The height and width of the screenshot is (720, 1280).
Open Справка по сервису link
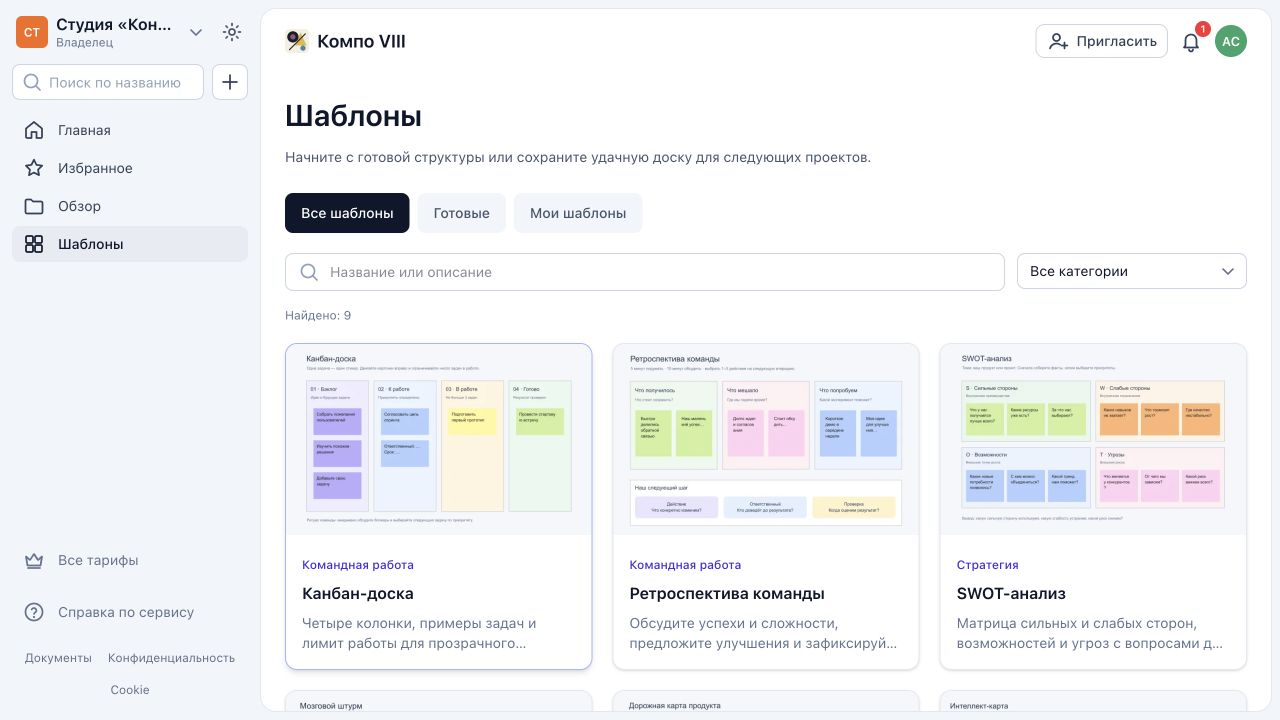[x=126, y=612]
